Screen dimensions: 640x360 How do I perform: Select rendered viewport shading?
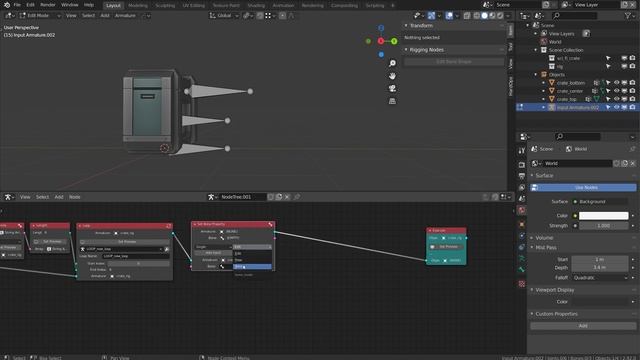pos(500,16)
